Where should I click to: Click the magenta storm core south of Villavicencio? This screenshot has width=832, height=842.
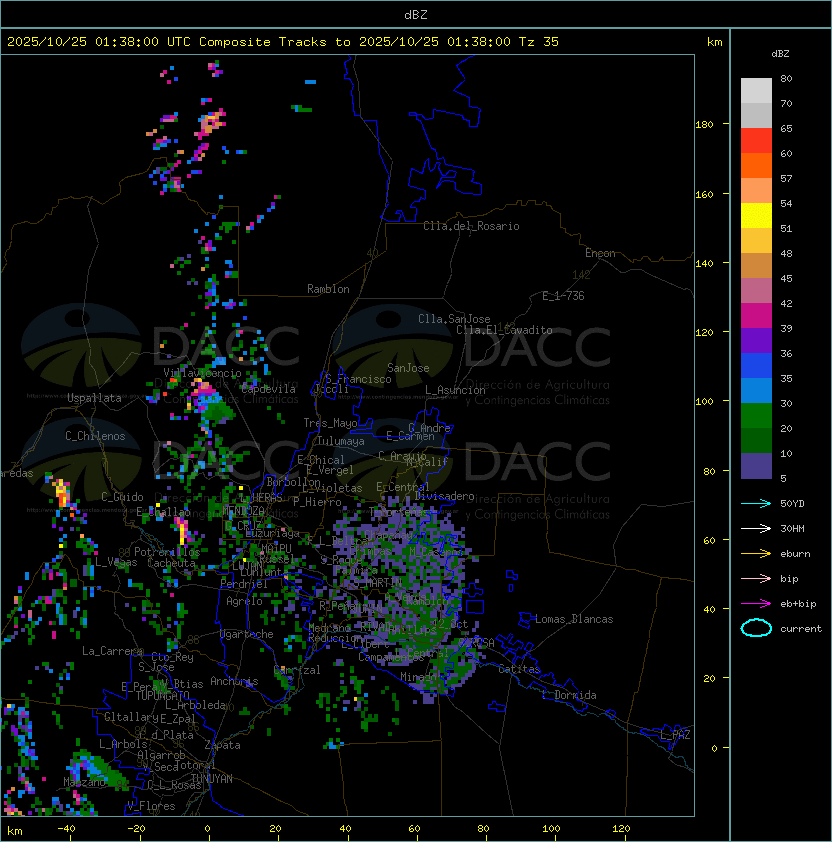204,388
